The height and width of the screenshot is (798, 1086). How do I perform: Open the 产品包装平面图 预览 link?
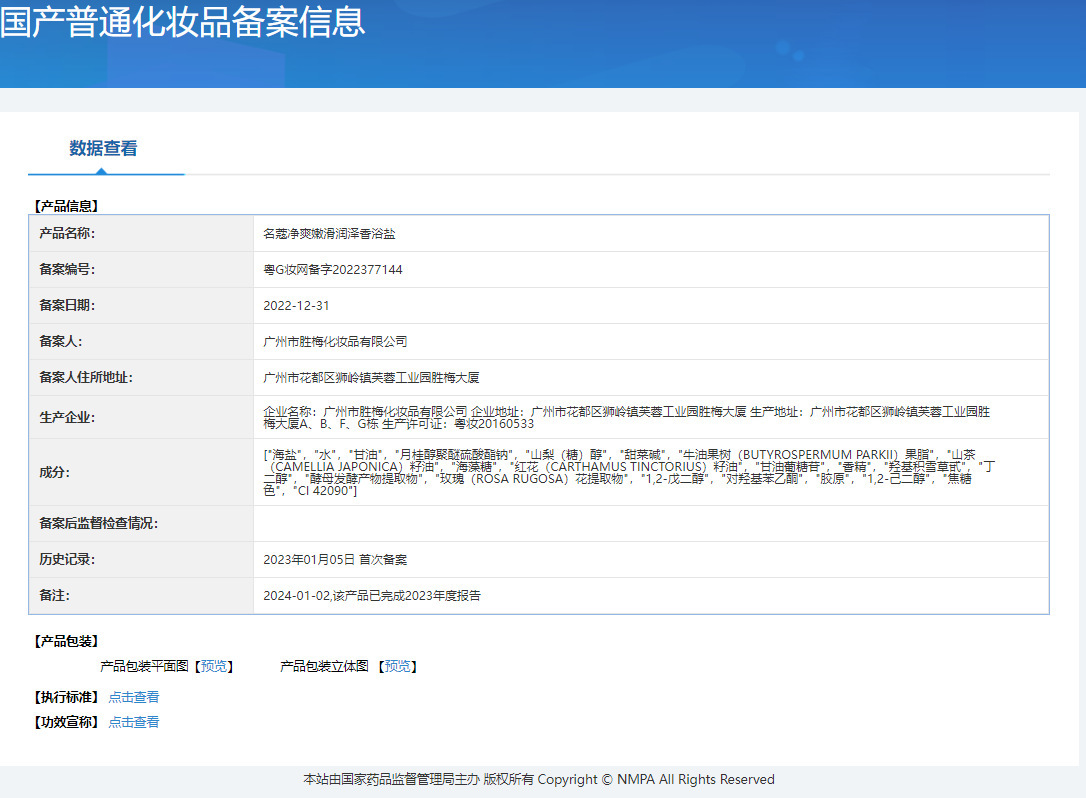[x=213, y=666]
